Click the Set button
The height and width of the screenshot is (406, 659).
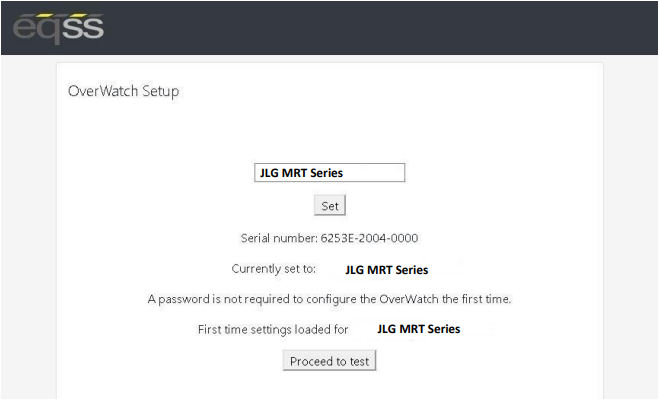pos(330,206)
